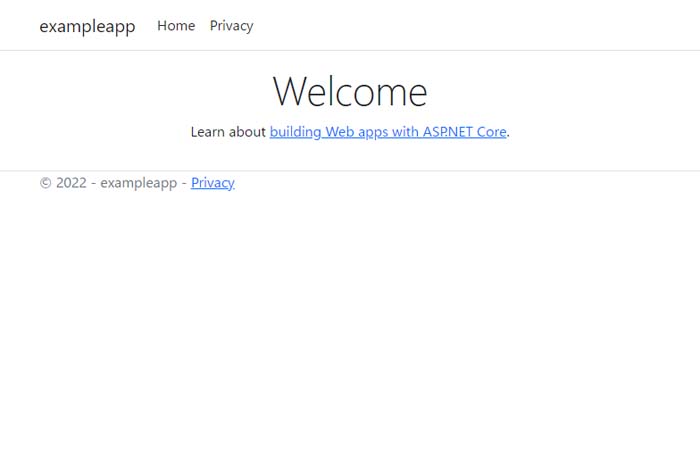Go to Home in navbar
The width and height of the screenshot is (700, 457).
click(176, 26)
